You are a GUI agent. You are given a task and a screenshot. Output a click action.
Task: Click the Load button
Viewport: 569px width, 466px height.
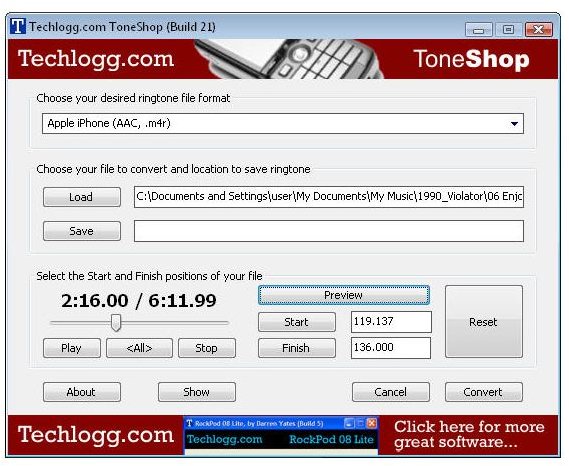(82, 197)
